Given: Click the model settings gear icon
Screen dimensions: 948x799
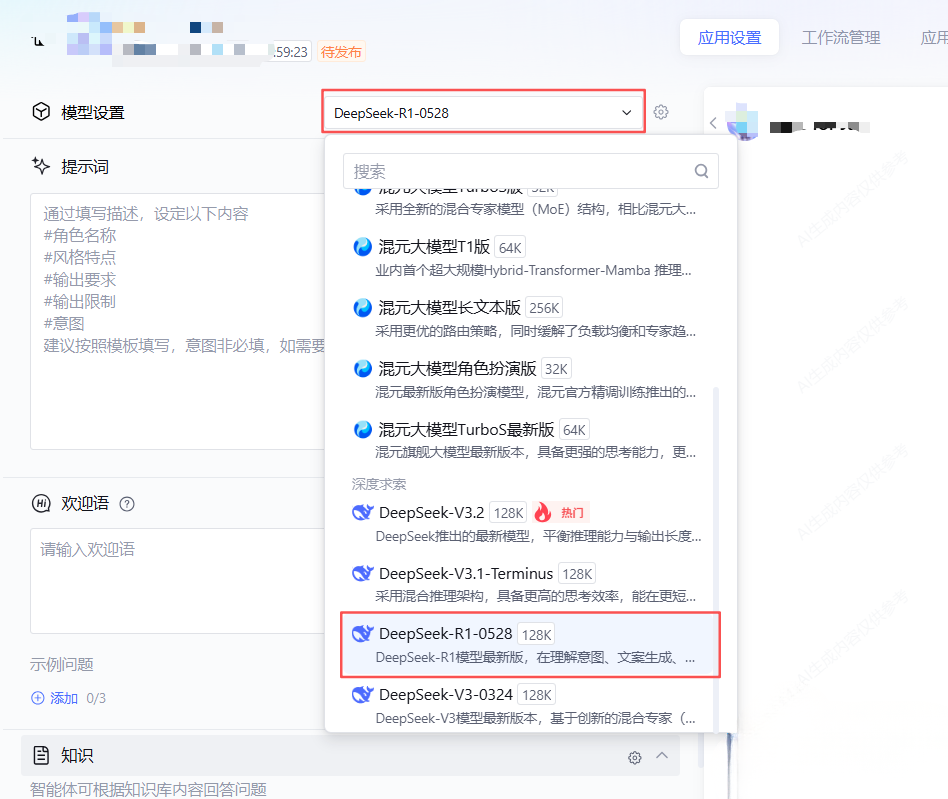Looking at the screenshot, I should tap(661, 113).
